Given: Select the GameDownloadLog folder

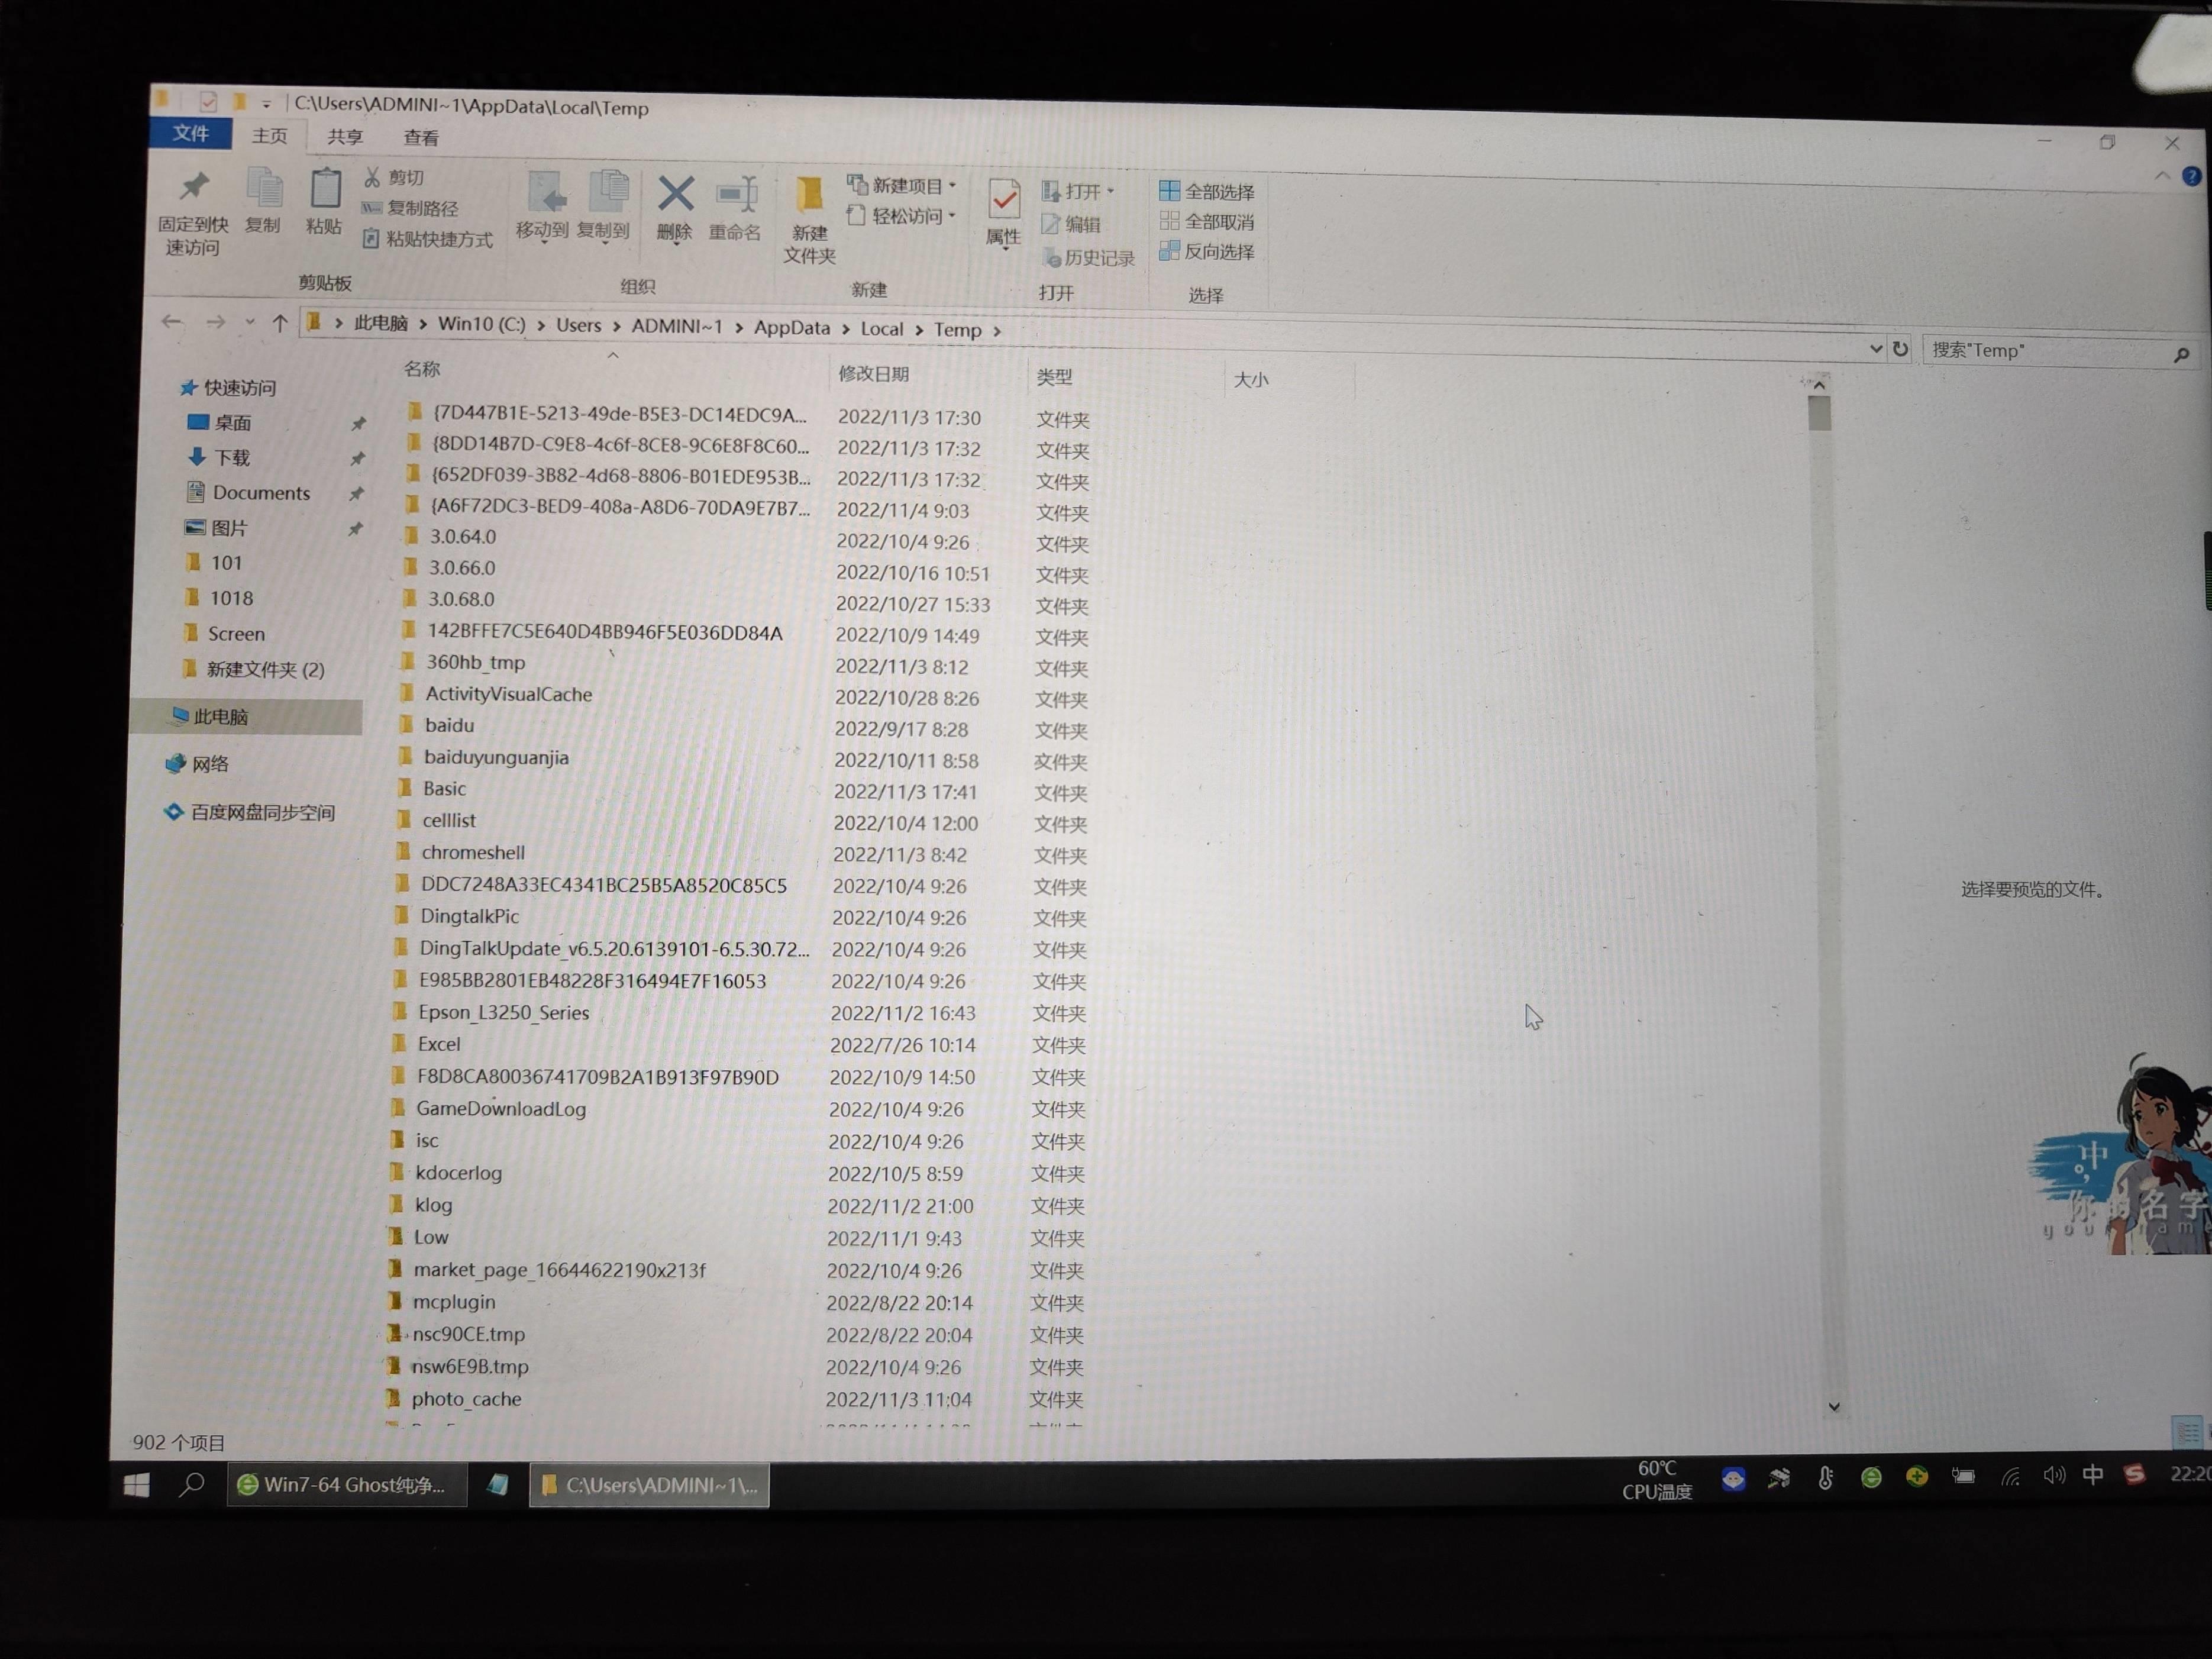Looking at the screenshot, I should point(500,1109).
